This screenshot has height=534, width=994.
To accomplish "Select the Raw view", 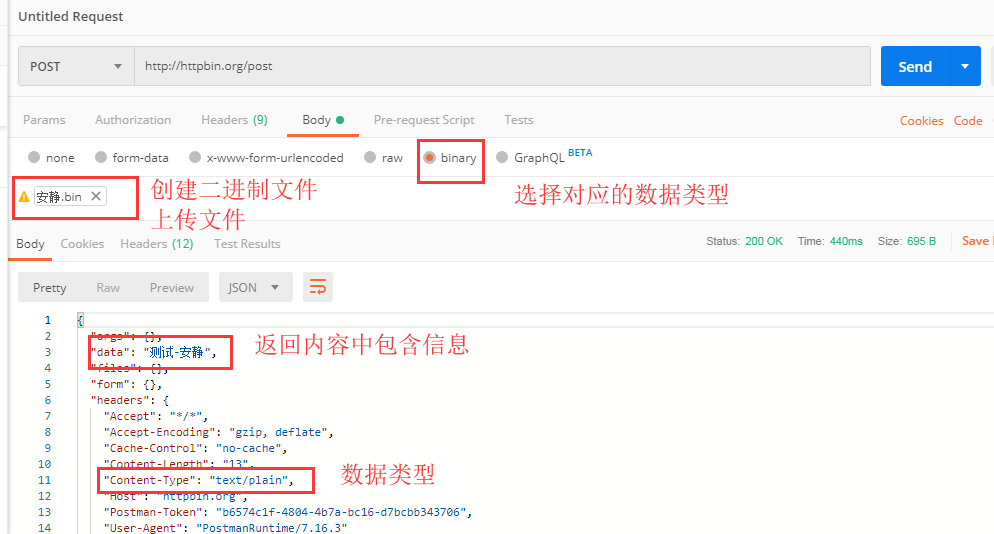I will pyautogui.click(x=108, y=287).
